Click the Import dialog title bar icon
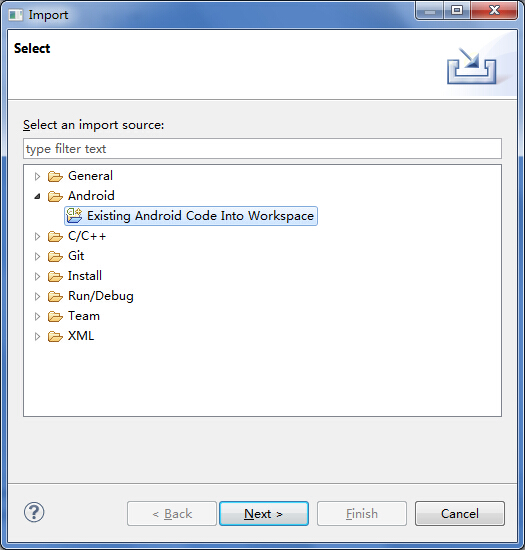This screenshot has width=525, height=550. (x=16, y=15)
